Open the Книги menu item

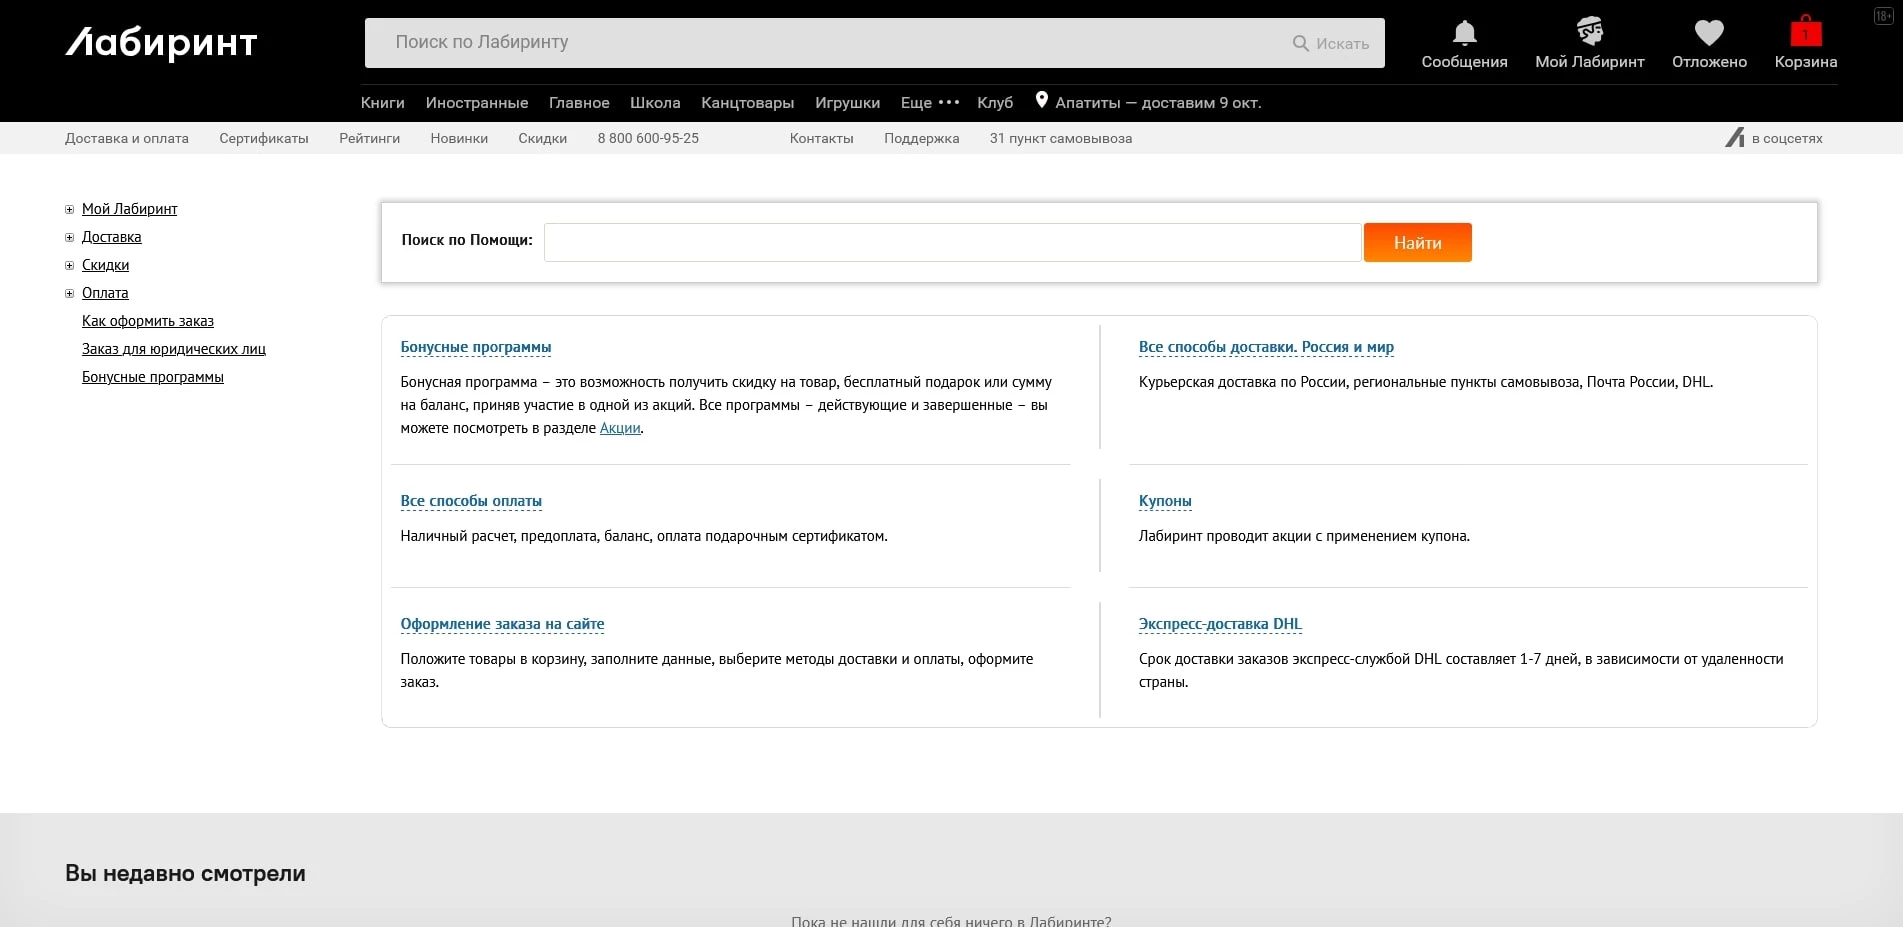pyautogui.click(x=382, y=102)
